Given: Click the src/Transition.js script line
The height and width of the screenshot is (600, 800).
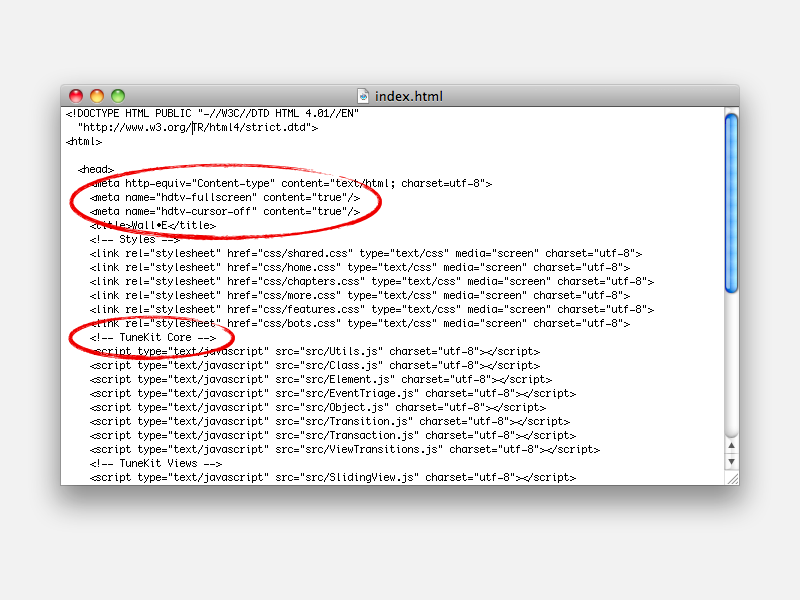Looking at the screenshot, I should 330,421.
